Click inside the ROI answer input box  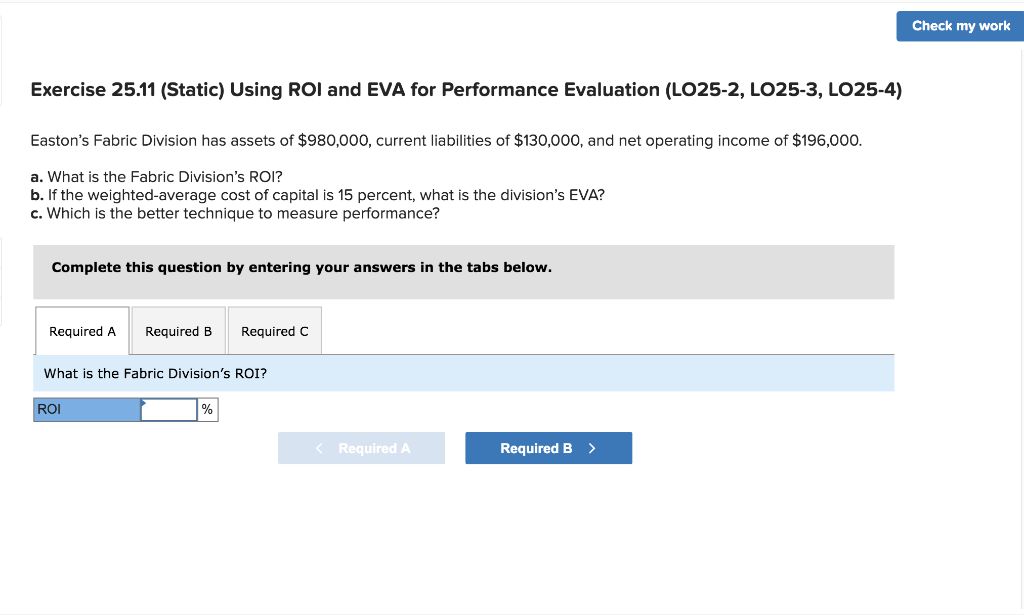pyautogui.click(x=170, y=409)
